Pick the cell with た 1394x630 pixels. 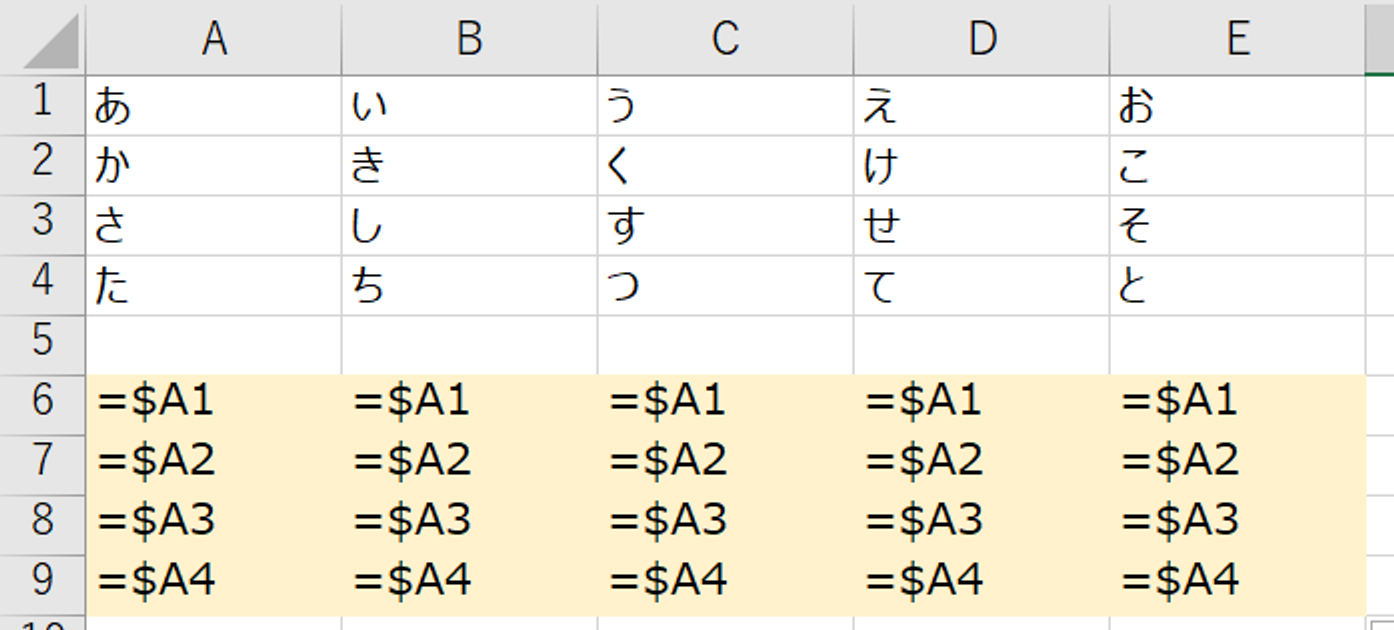(x=214, y=286)
